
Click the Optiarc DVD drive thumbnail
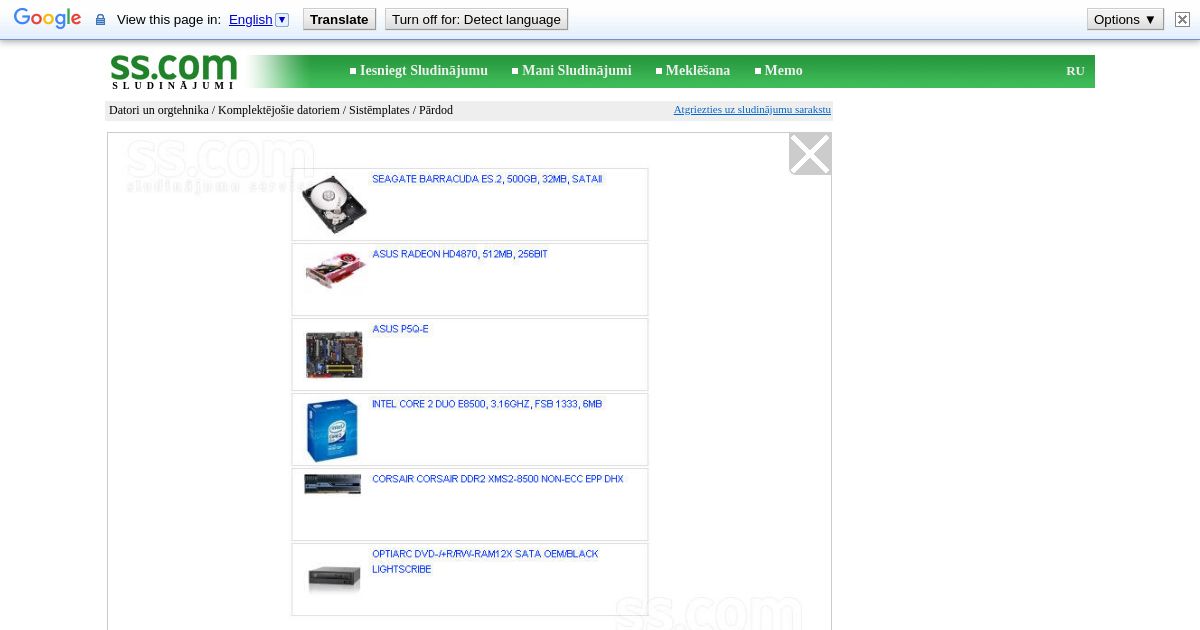[x=334, y=577]
